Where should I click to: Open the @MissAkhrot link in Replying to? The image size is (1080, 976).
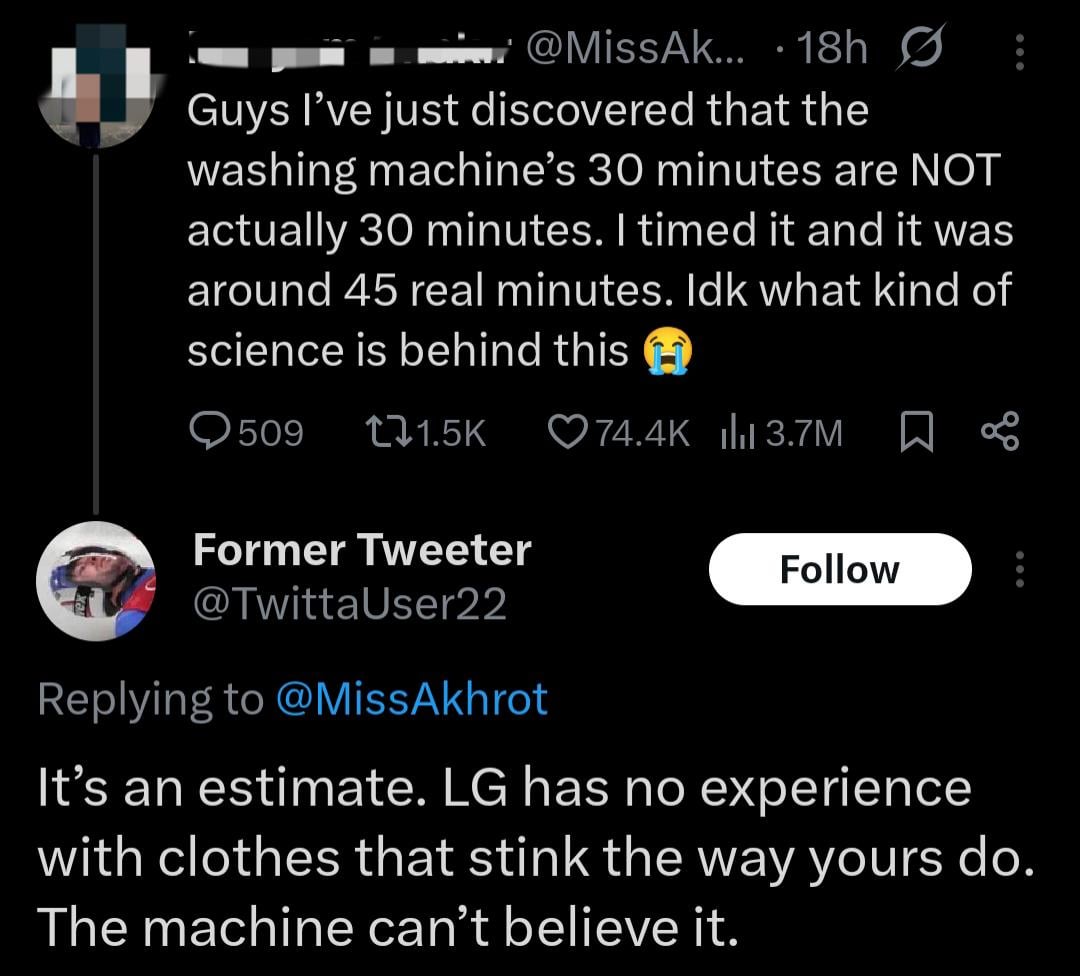click(410, 698)
